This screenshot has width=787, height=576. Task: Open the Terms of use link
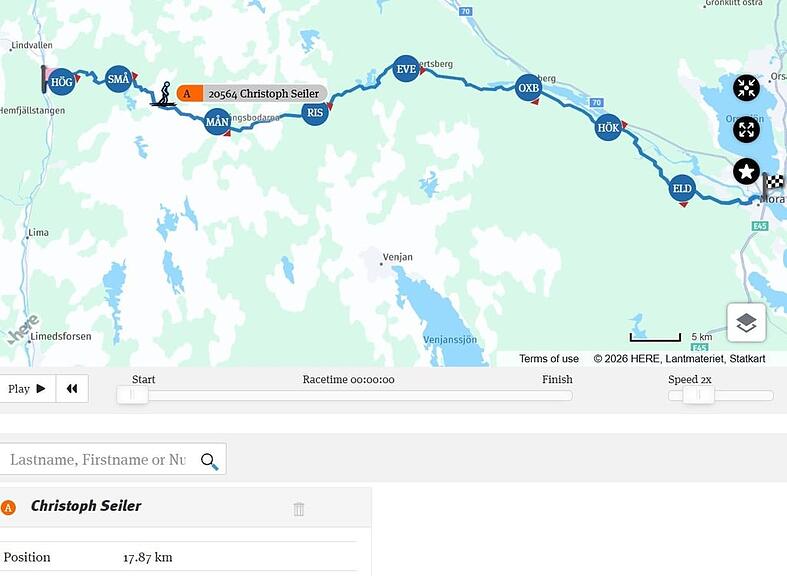[549, 359]
